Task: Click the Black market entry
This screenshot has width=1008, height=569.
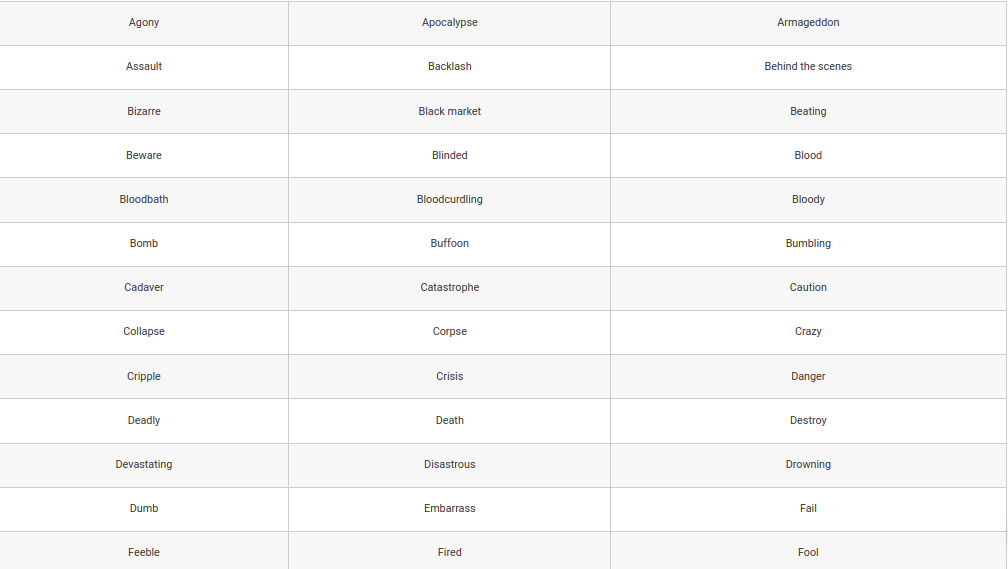Action: click(449, 111)
